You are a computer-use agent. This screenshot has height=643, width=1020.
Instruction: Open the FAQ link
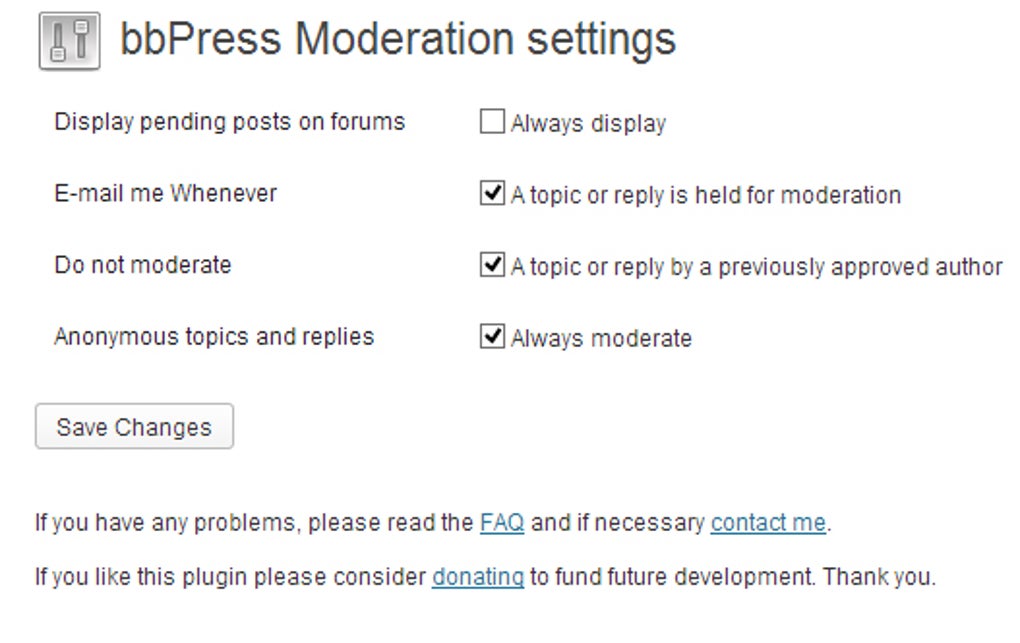coord(502,522)
